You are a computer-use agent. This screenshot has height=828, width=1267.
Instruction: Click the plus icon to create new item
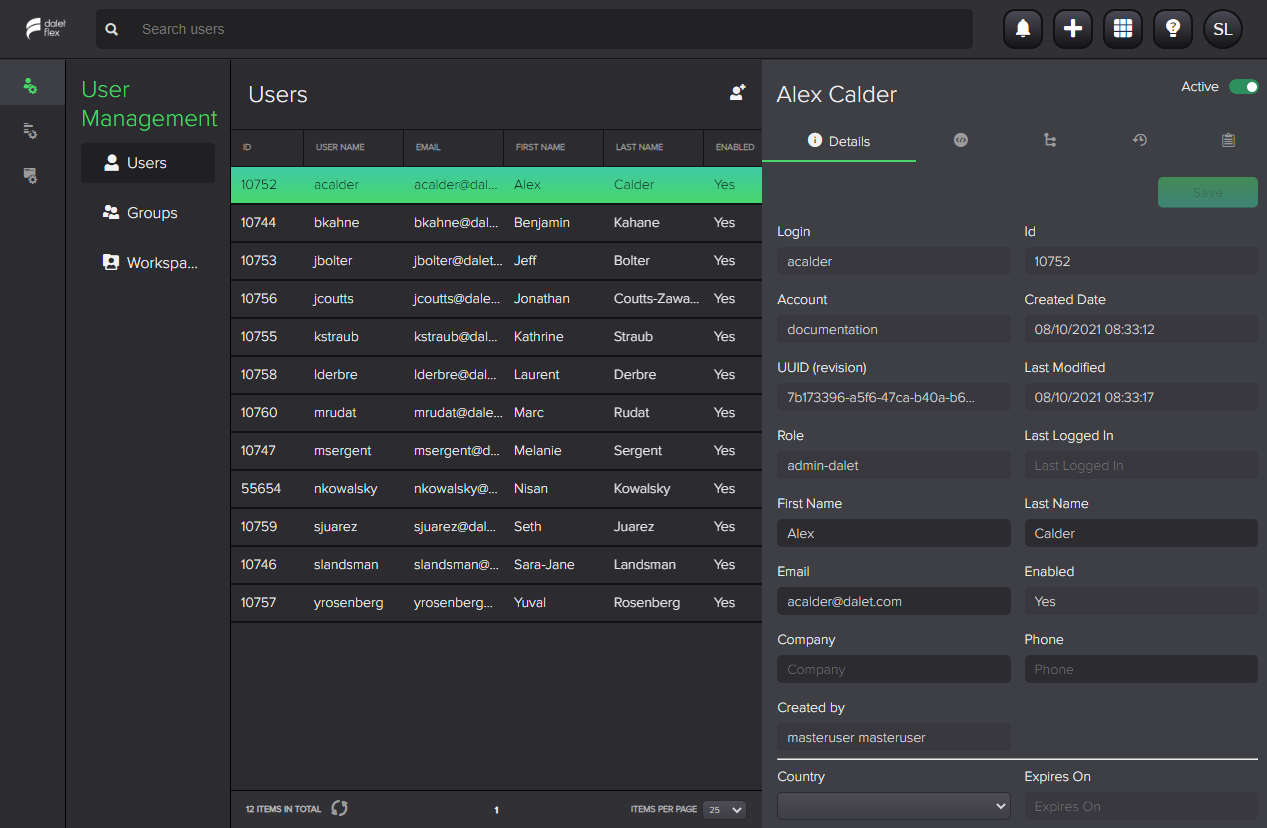point(1072,29)
